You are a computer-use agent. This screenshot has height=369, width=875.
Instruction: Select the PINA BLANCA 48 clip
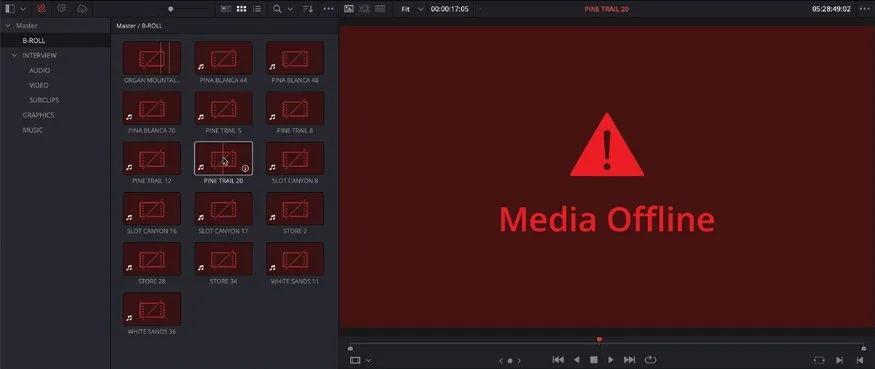[295, 57]
